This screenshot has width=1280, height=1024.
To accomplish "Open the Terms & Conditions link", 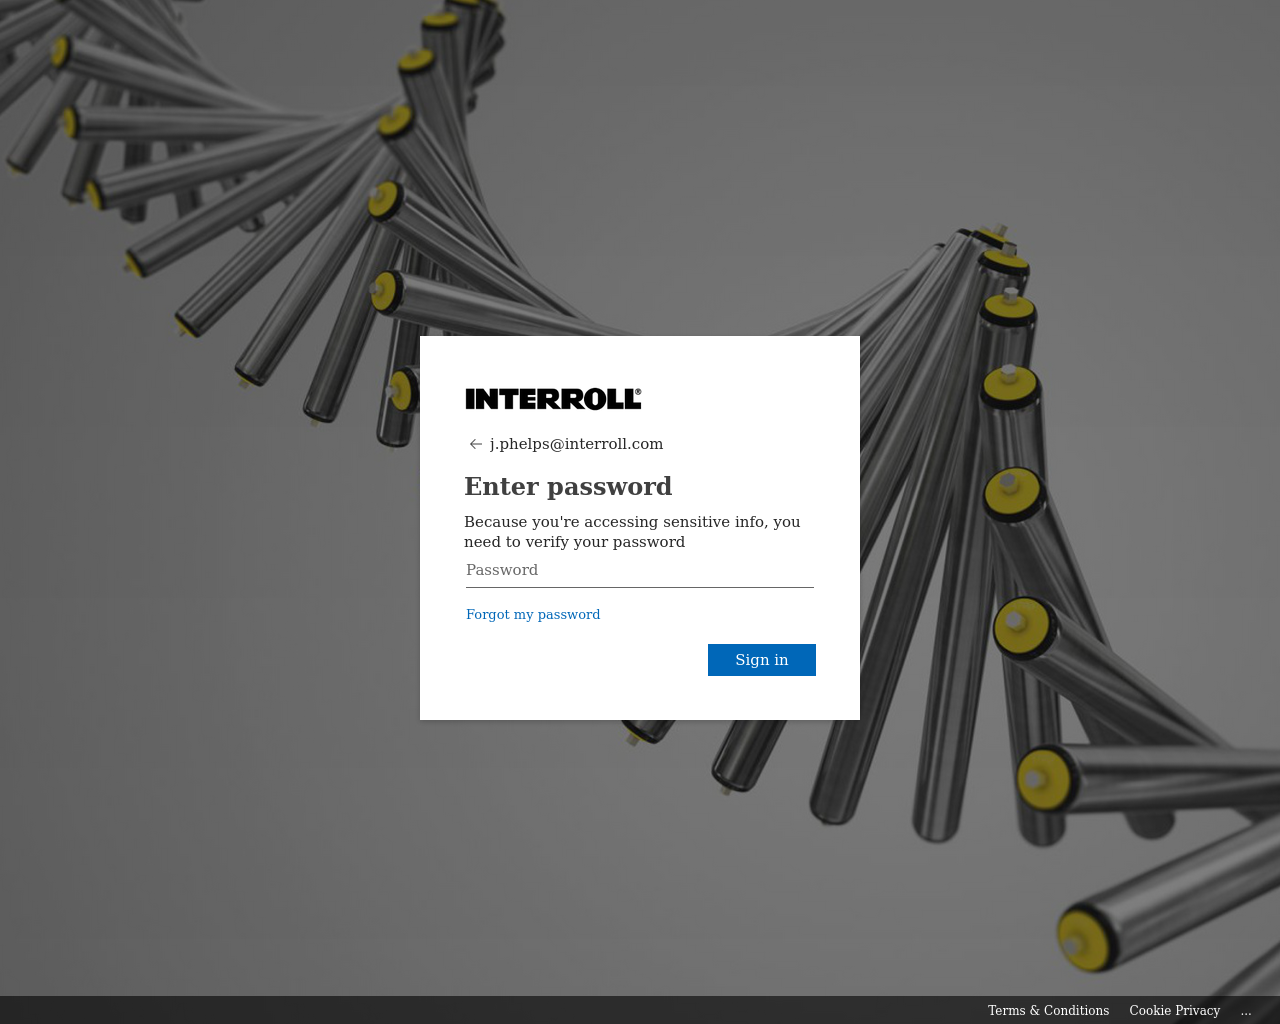I will click(1048, 1010).
